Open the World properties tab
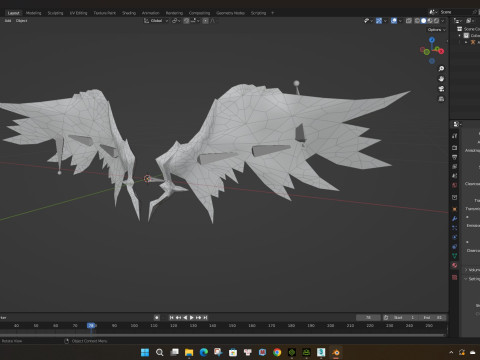This screenshot has height=360, width=480. pos(455,185)
